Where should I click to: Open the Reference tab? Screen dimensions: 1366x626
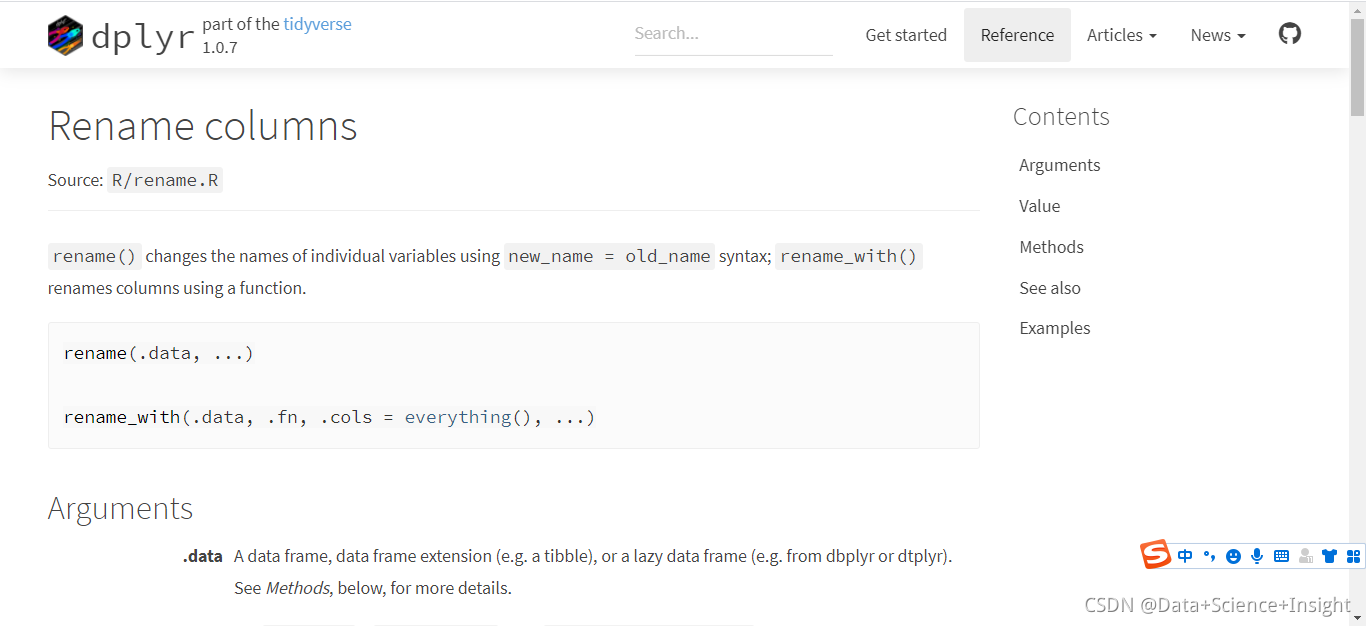[x=1017, y=35]
